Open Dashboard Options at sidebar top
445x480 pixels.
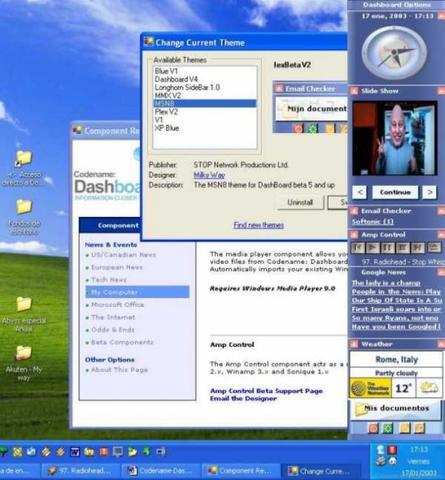396,5
